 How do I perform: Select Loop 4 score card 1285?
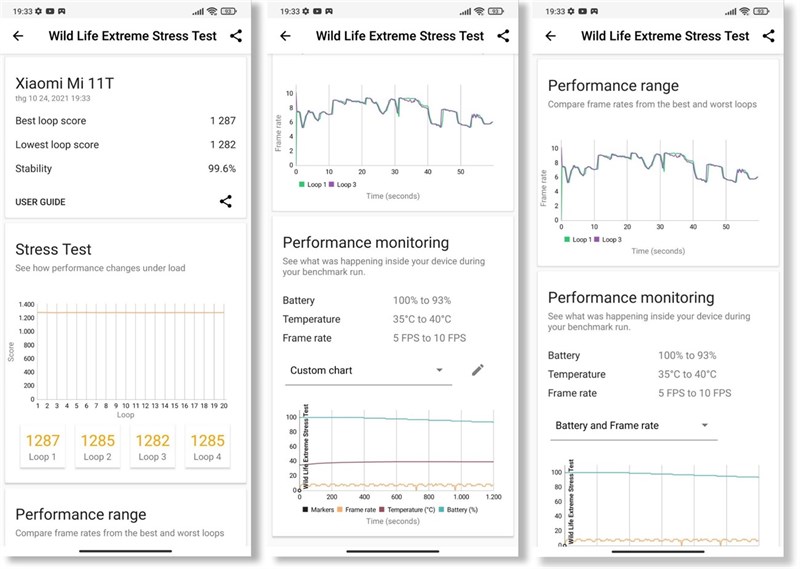coord(207,447)
